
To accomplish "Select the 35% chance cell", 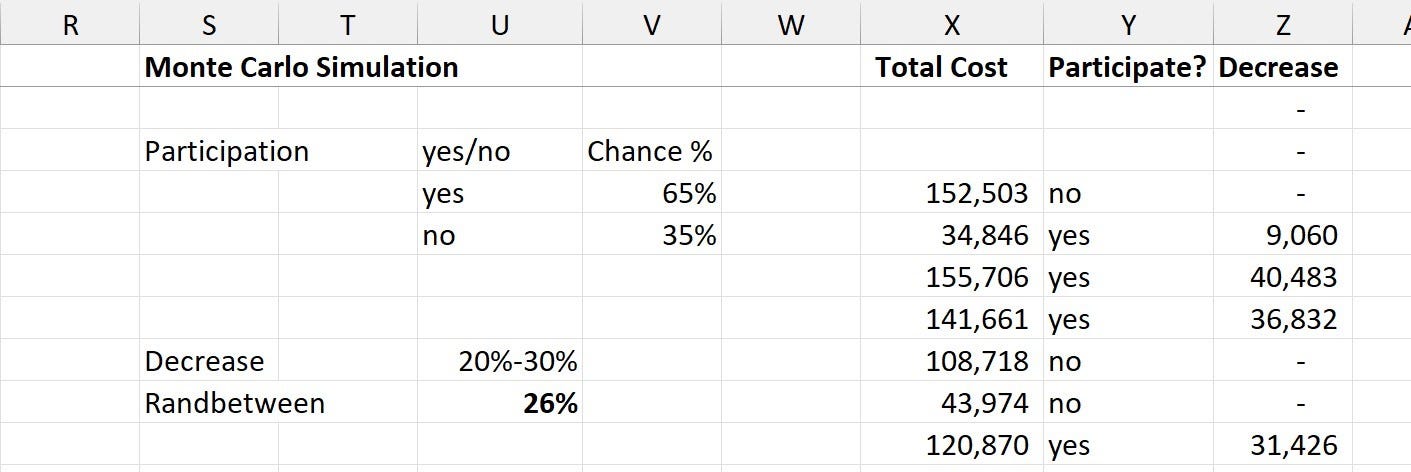I will pyautogui.click(x=652, y=235).
